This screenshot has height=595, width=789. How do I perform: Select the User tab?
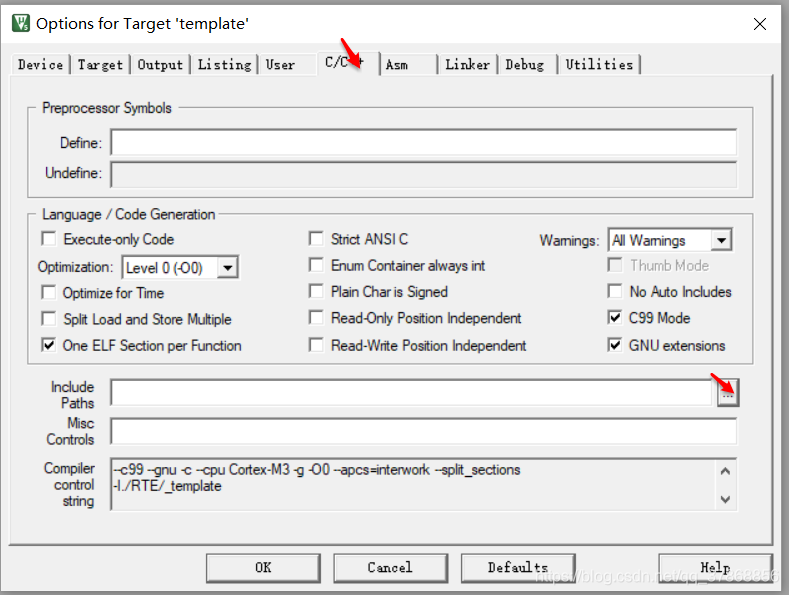coord(280,65)
